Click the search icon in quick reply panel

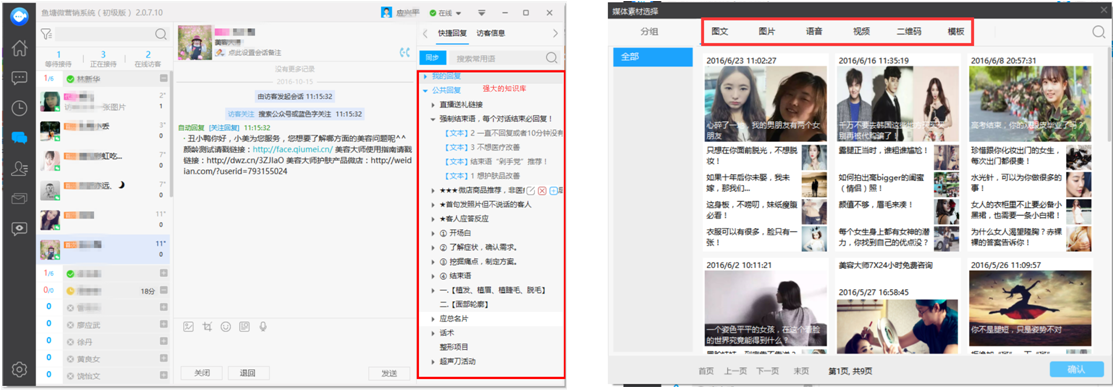(551, 58)
